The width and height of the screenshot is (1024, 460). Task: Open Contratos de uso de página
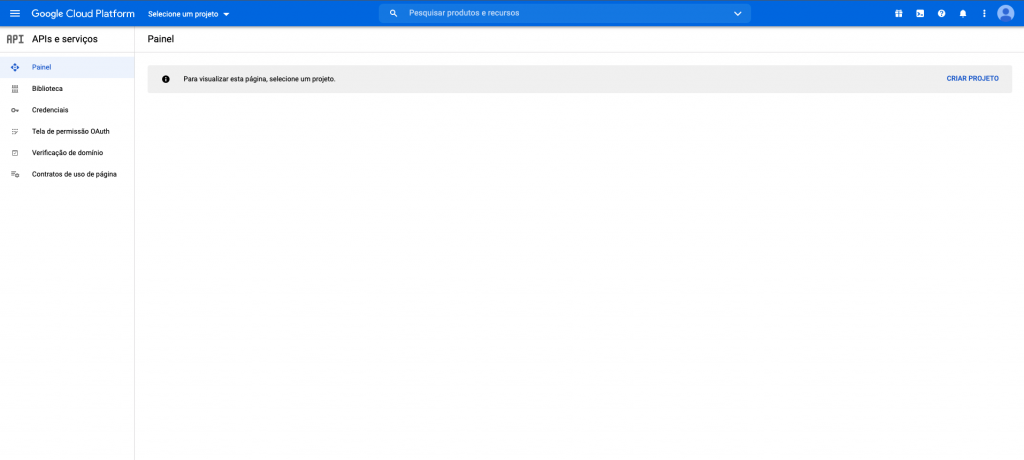(x=74, y=174)
